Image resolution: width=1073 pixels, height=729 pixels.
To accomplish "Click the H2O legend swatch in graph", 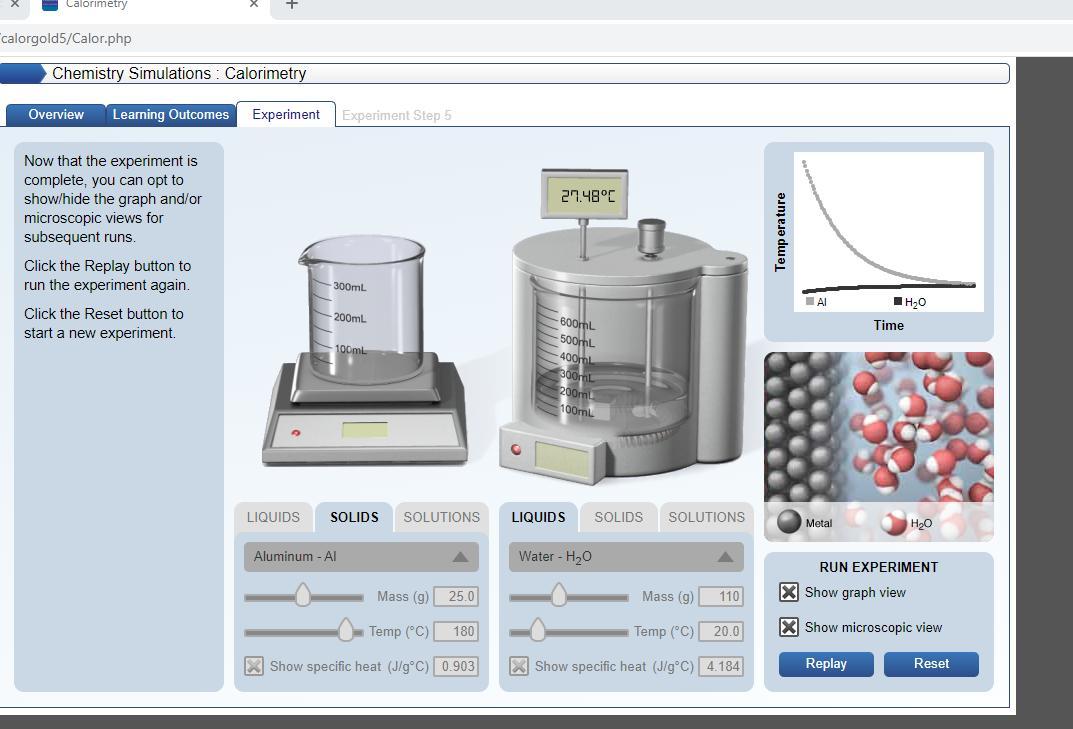I will 898,301.
